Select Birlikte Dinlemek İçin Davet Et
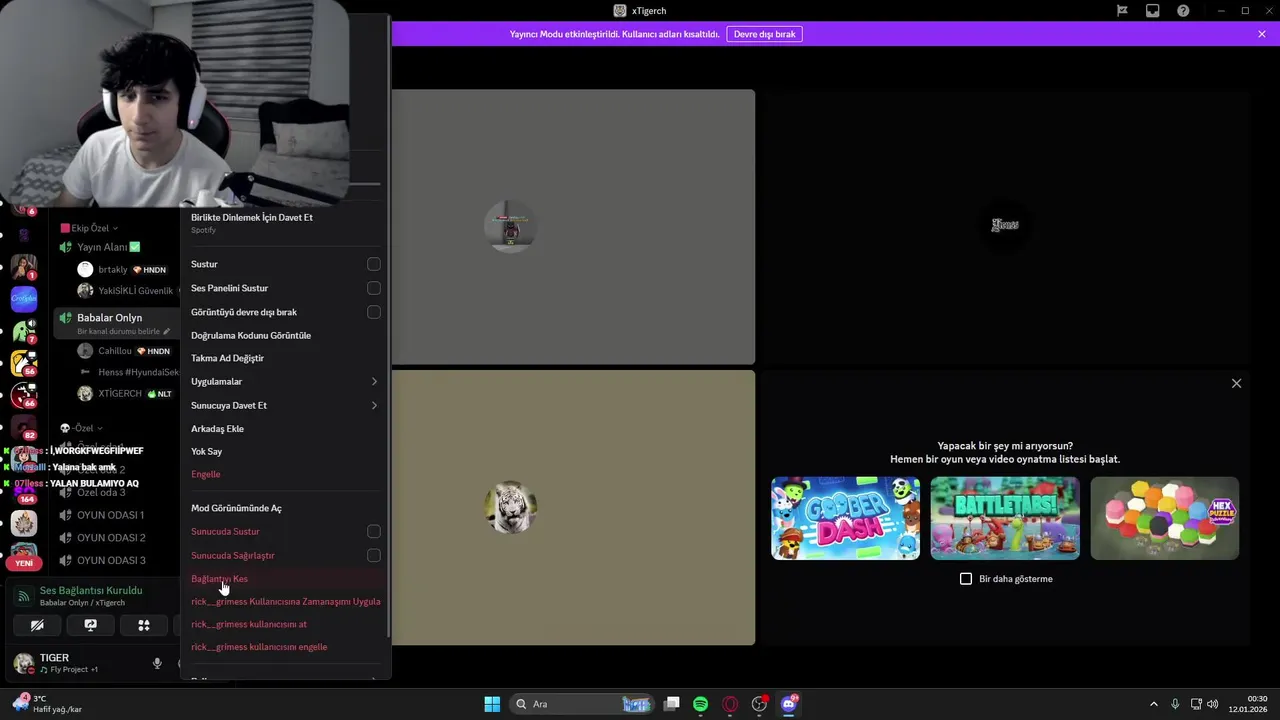Image resolution: width=1280 pixels, height=720 pixels. (285, 222)
